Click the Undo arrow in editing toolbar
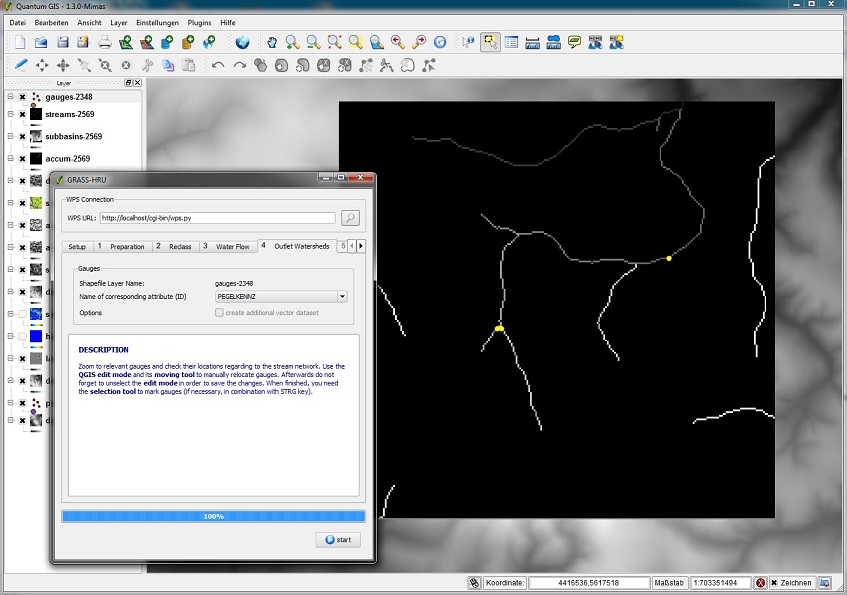Viewport: 847px width, 595px height. (218, 66)
